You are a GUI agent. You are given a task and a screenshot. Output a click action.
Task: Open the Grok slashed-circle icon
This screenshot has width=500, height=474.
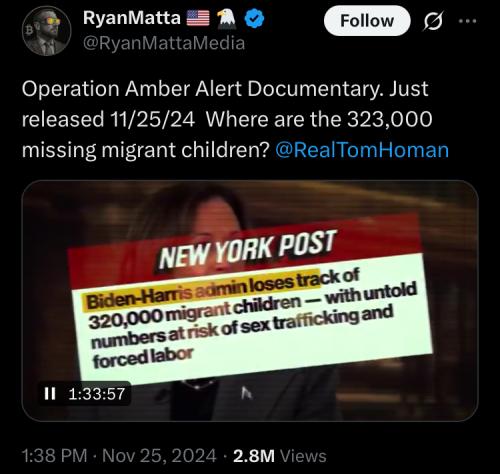(433, 21)
